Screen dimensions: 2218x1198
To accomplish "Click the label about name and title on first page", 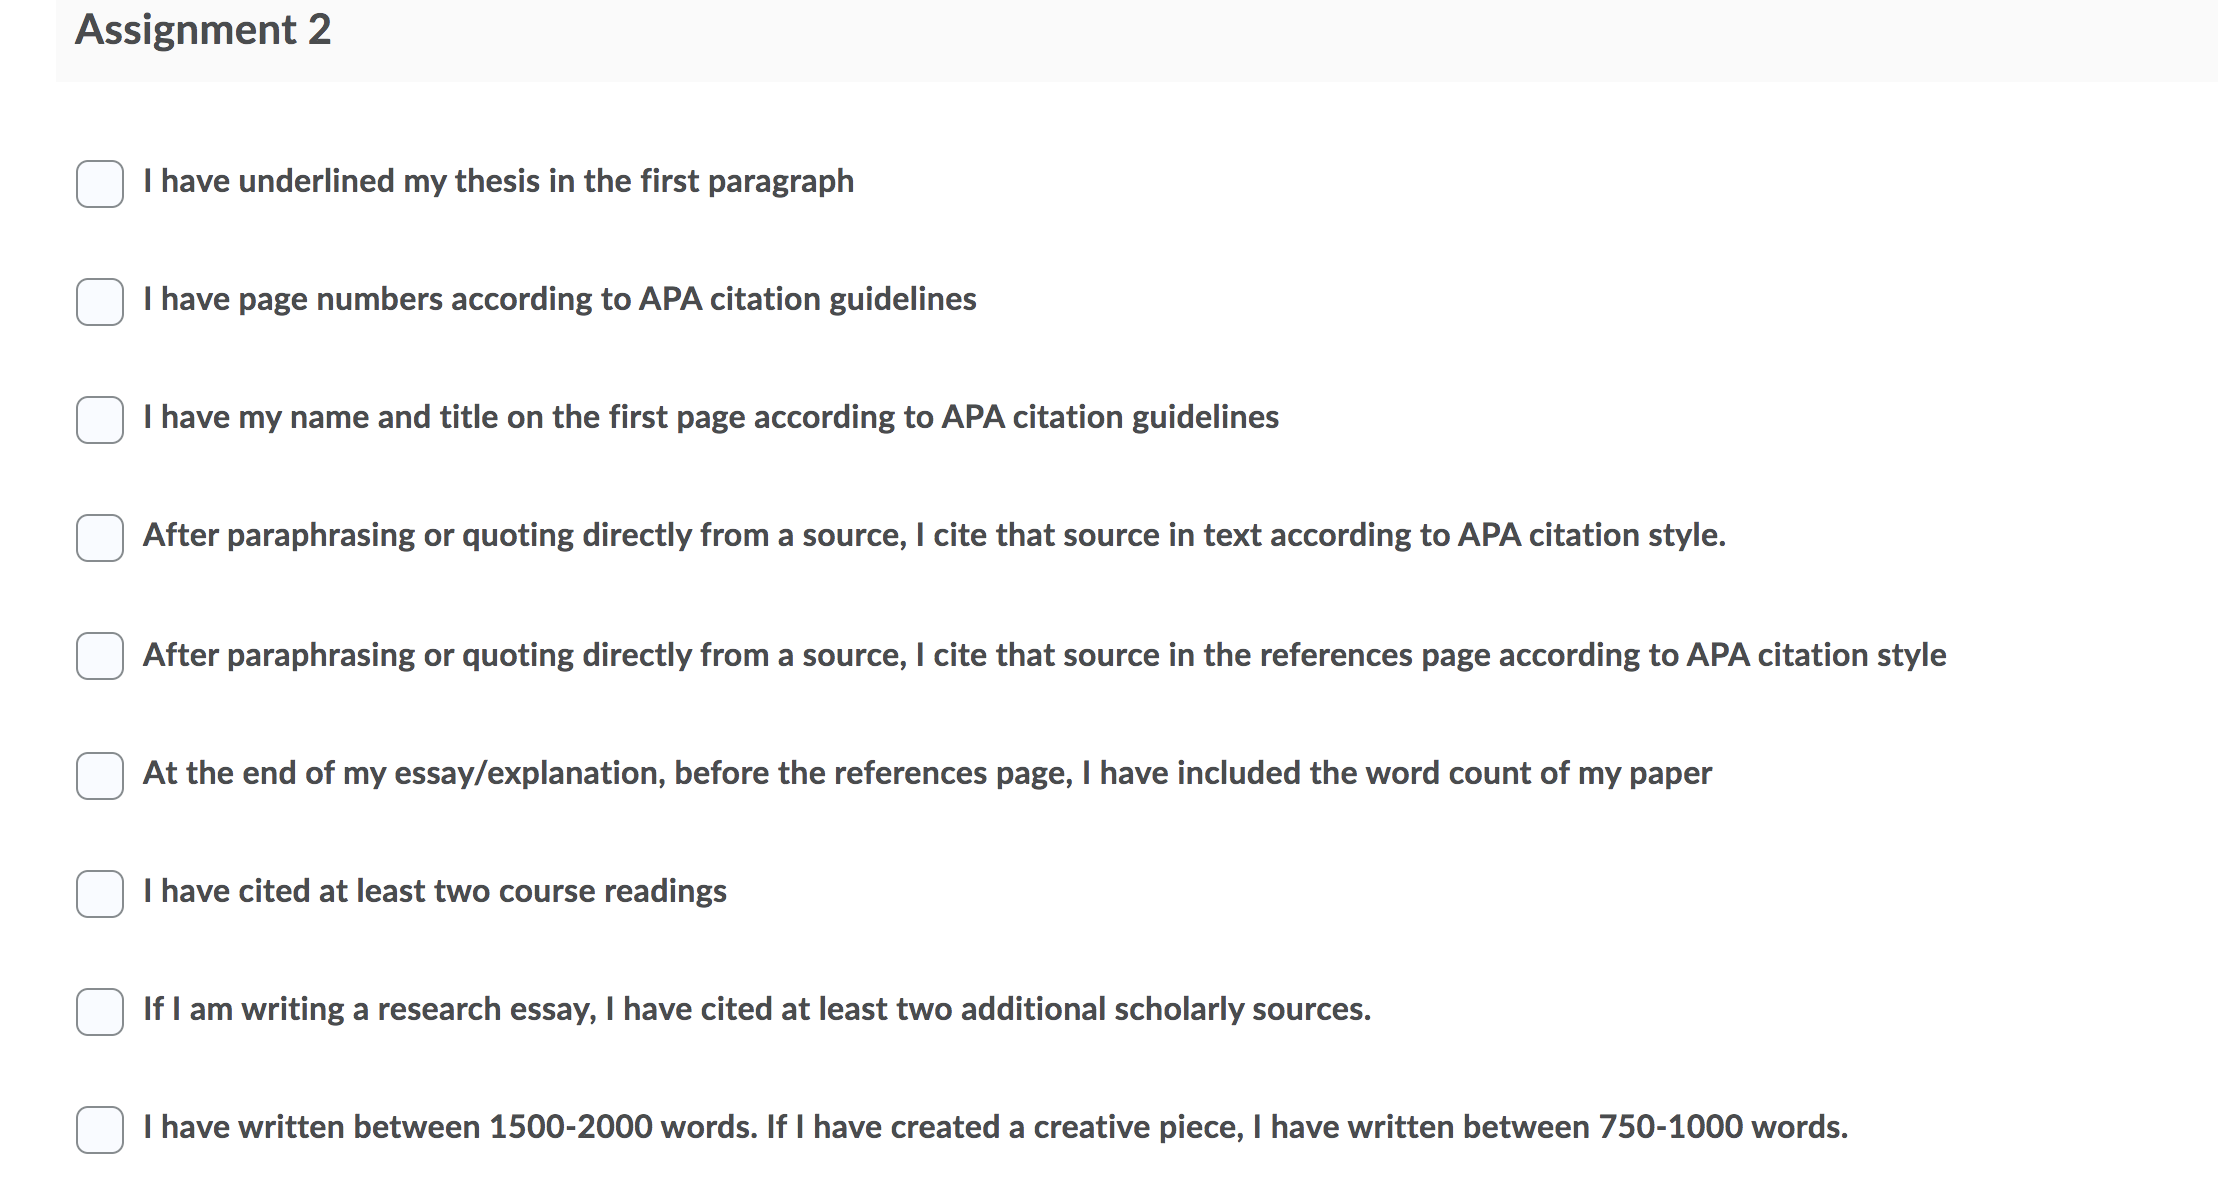I will (x=711, y=418).
